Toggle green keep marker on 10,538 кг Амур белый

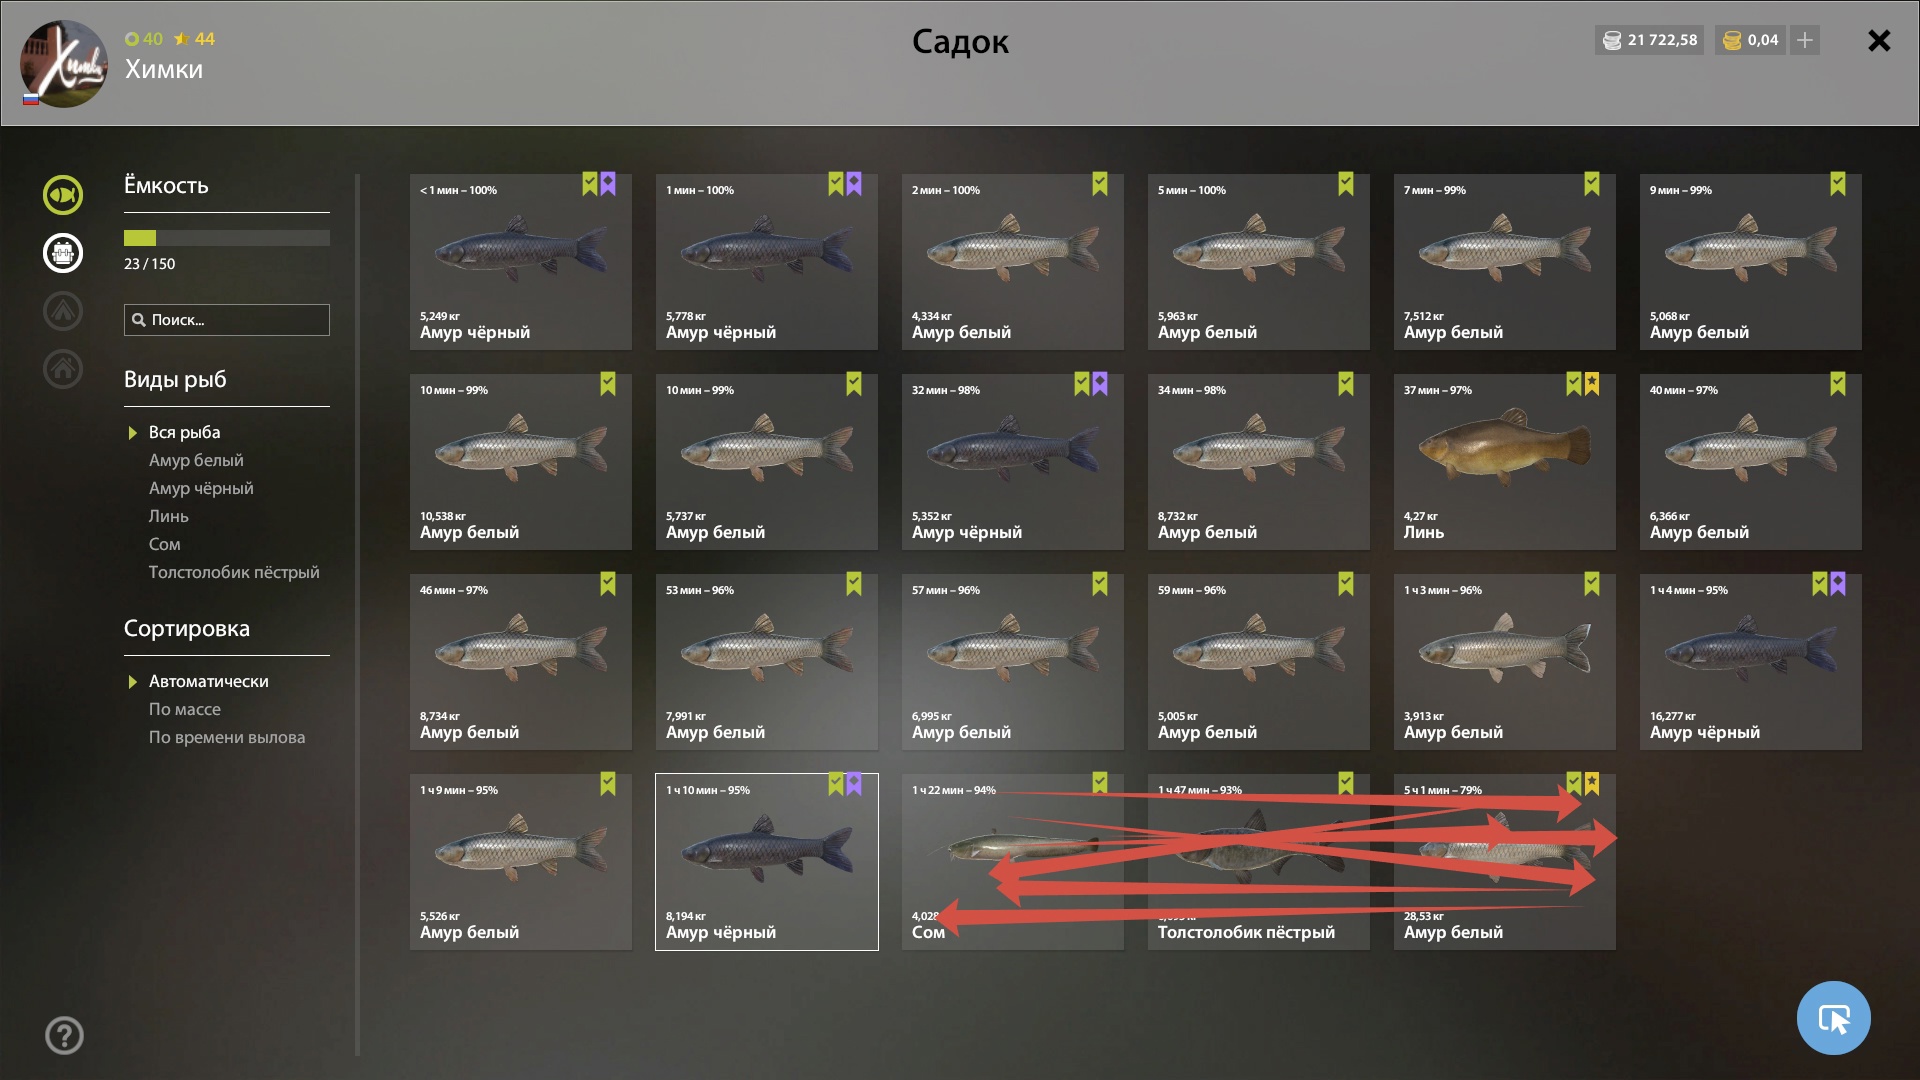coord(608,384)
